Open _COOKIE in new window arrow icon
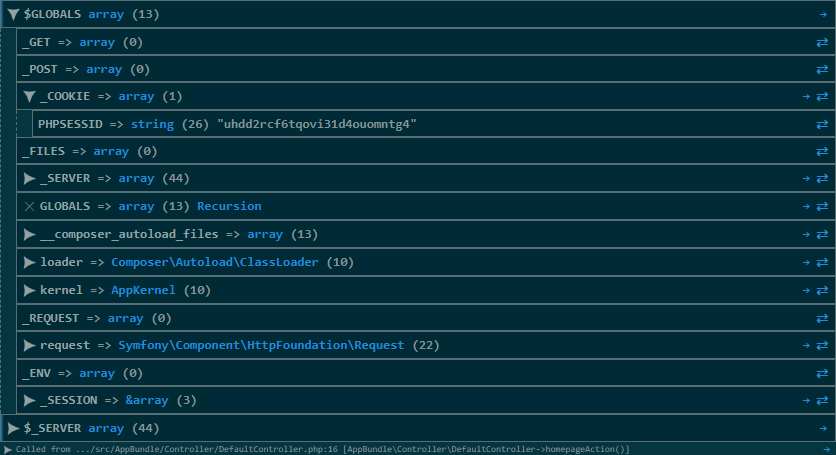836x455 pixels. tap(805, 97)
